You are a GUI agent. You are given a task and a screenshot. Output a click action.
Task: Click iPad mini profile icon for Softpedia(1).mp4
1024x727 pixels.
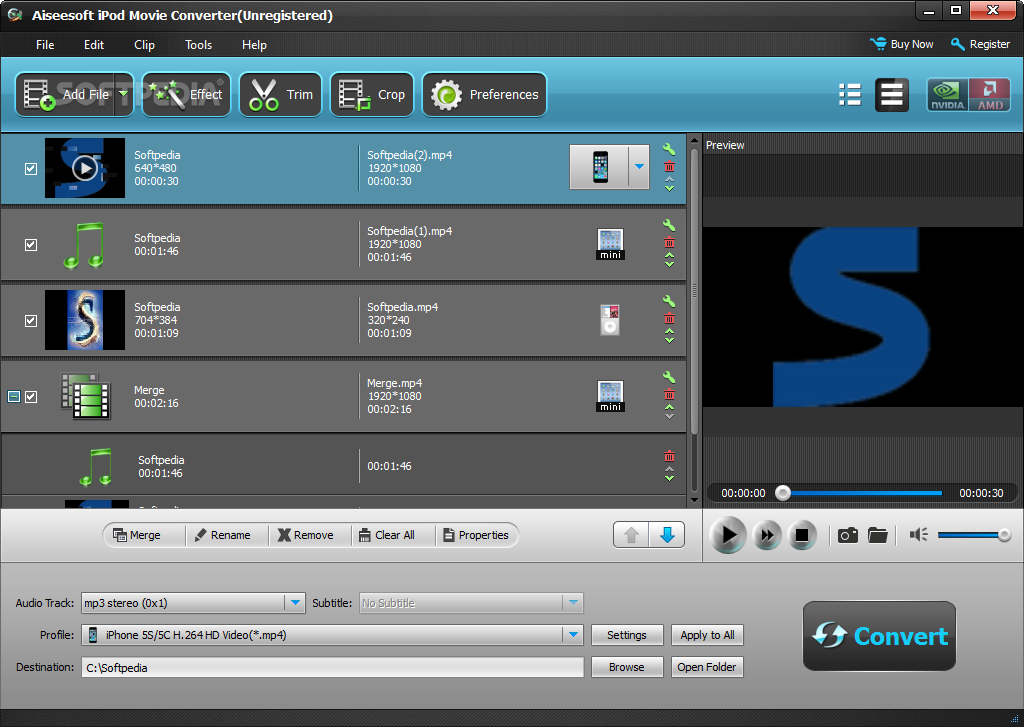pos(610,244)
